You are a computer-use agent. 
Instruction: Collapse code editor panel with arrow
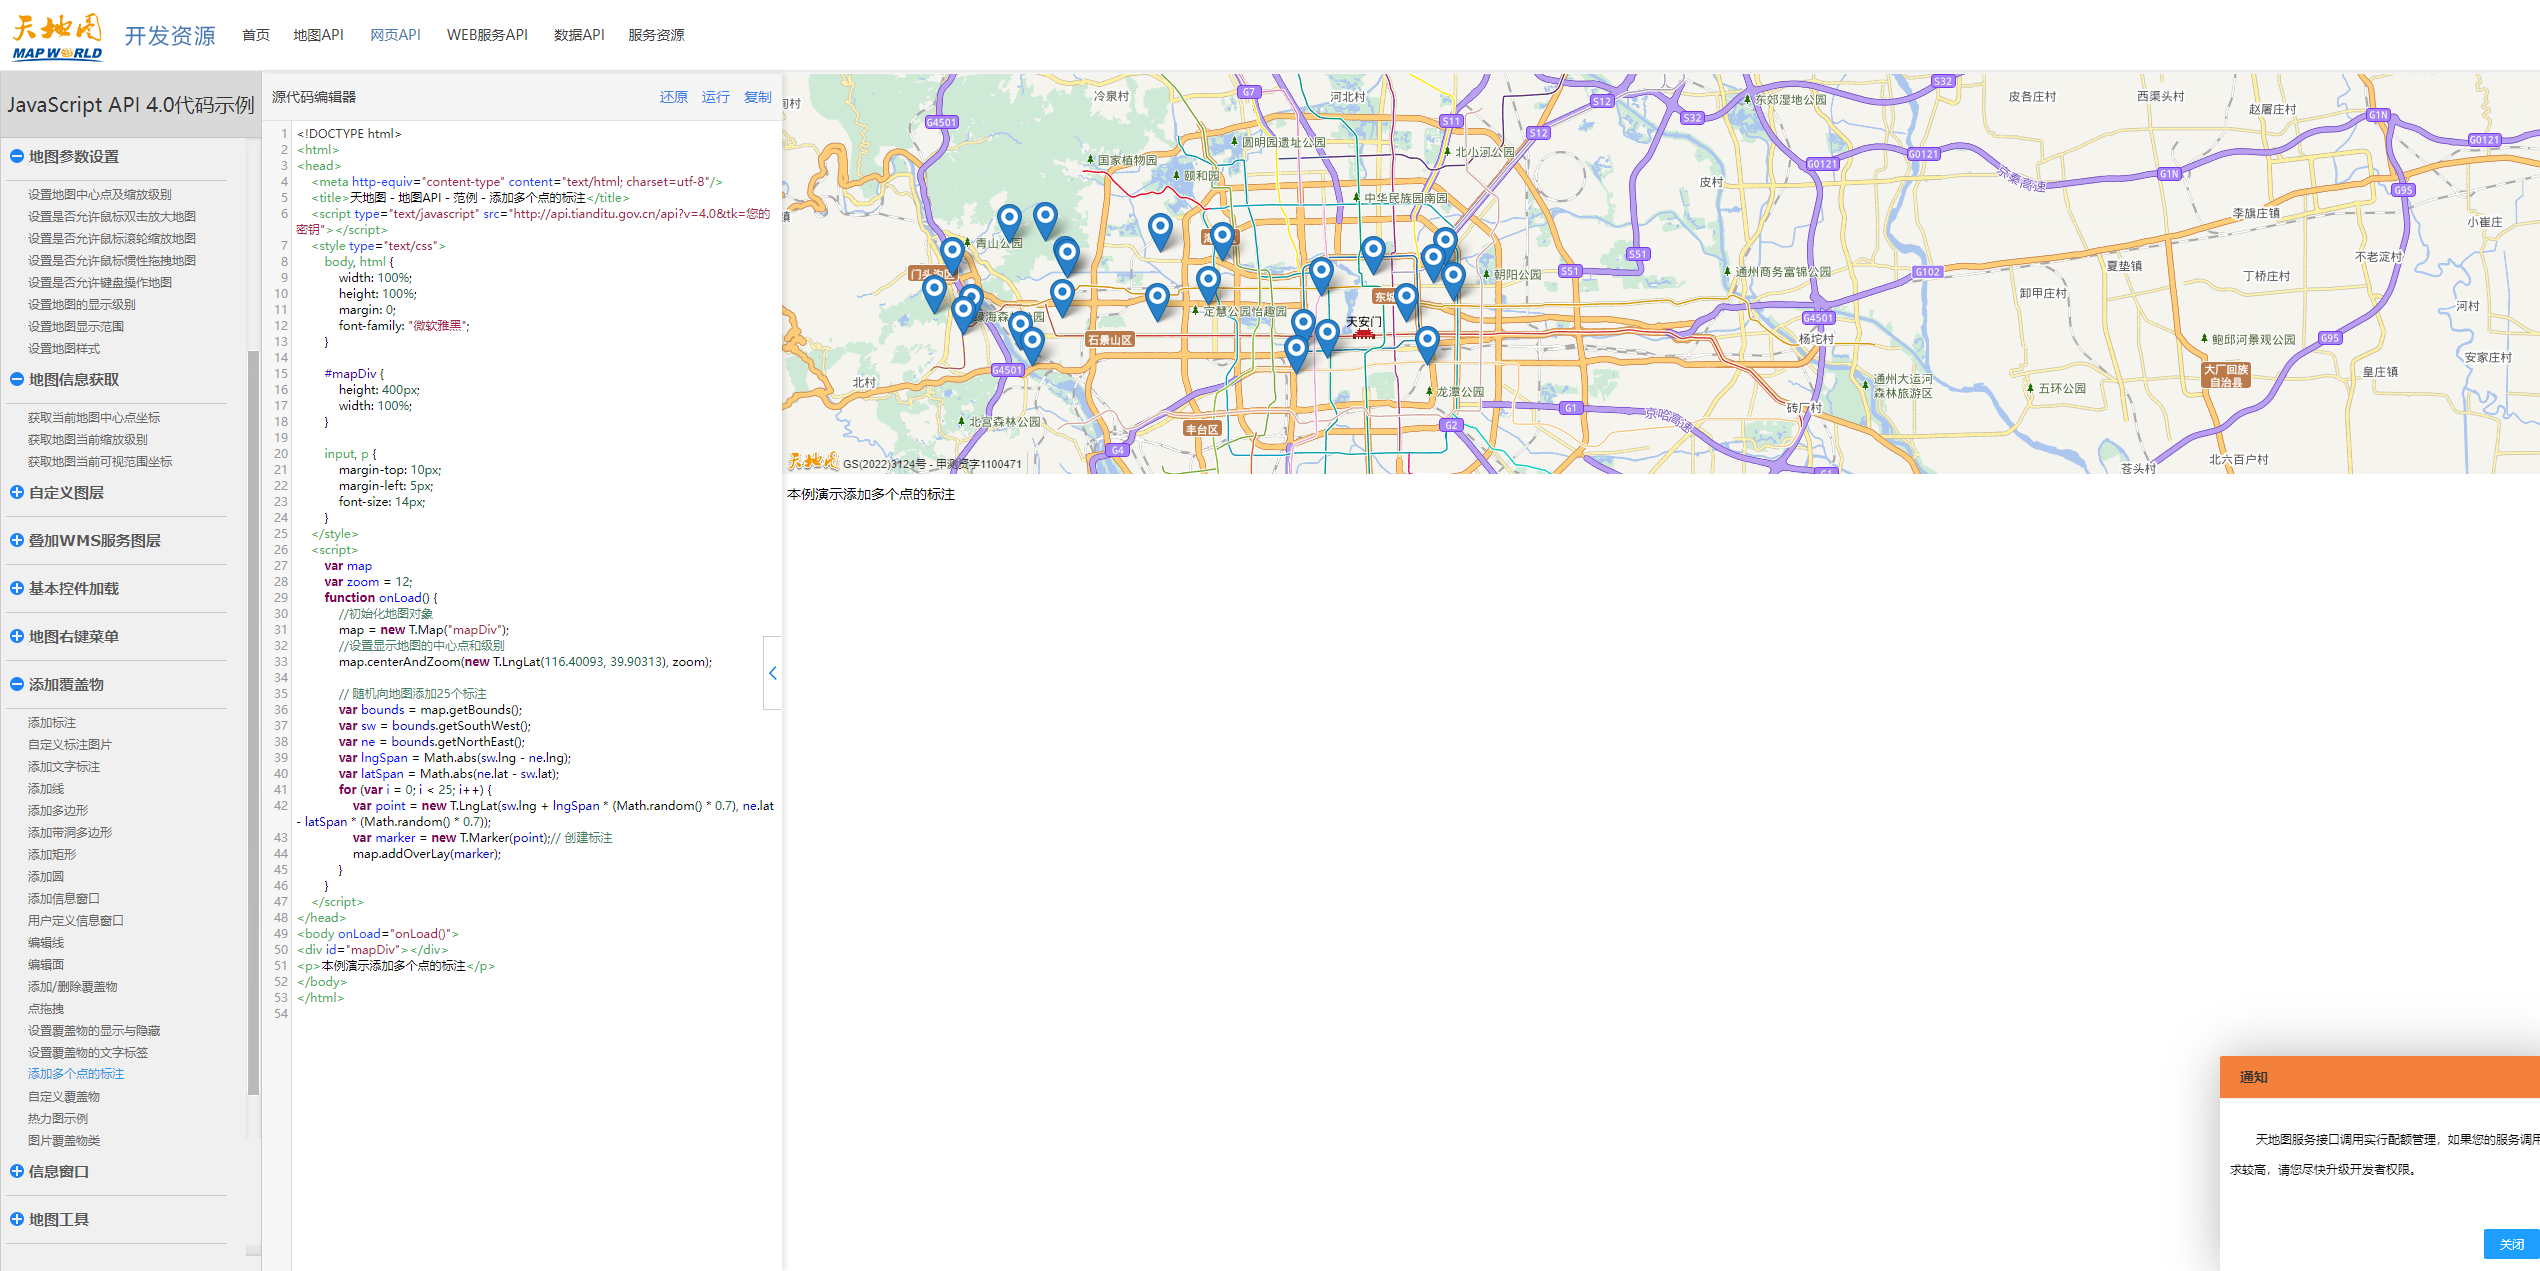coord(772,673)
